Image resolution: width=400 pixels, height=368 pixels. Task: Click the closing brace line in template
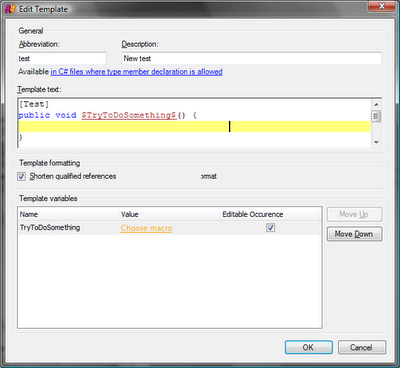pos(21,137)
